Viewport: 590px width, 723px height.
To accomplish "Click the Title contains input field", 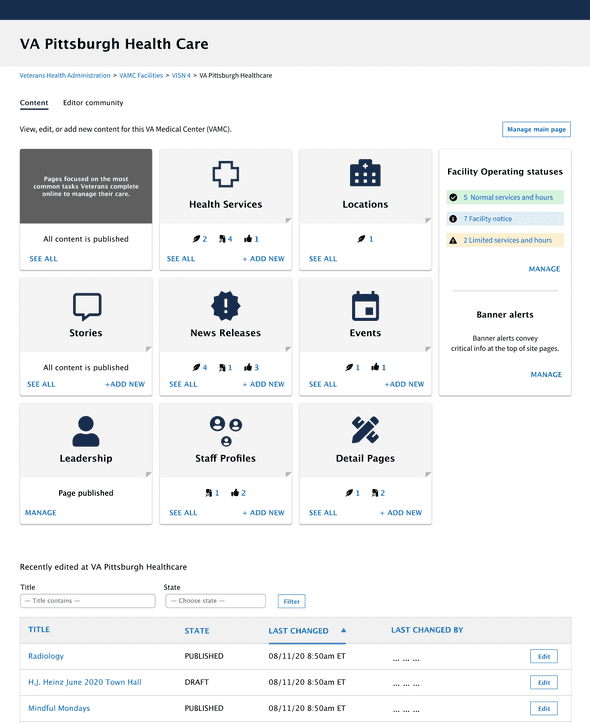I will pyautogui.click(x=88, y=601).
